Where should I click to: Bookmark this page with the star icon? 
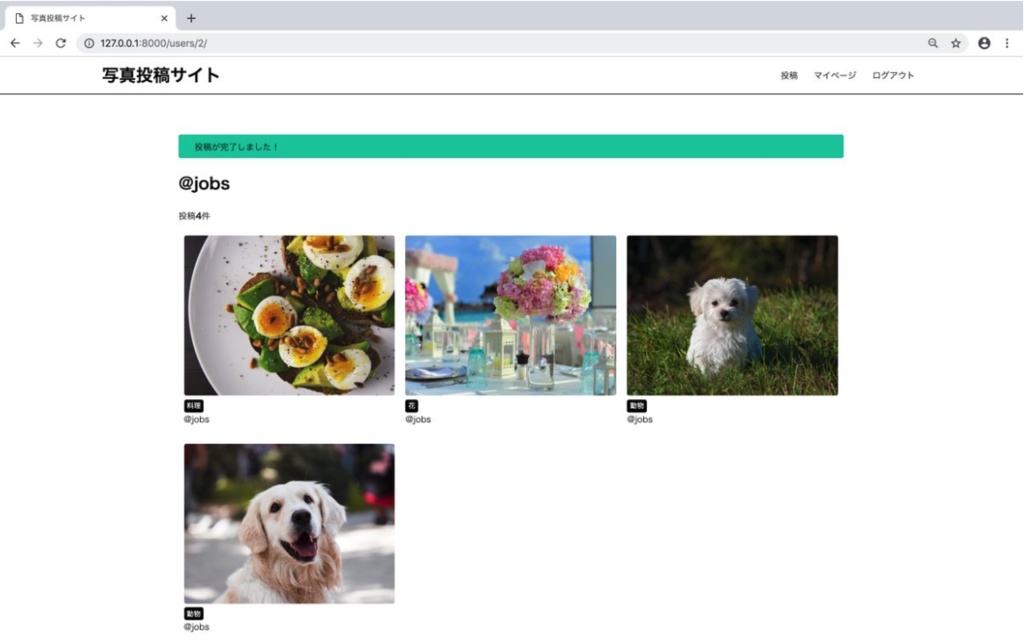(x=955, y=43)
